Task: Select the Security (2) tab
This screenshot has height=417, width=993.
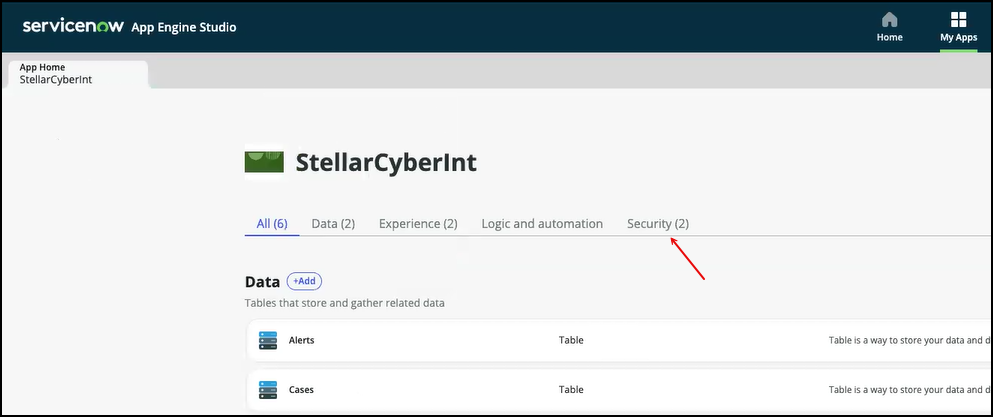Action: click(x=657, y=224)
